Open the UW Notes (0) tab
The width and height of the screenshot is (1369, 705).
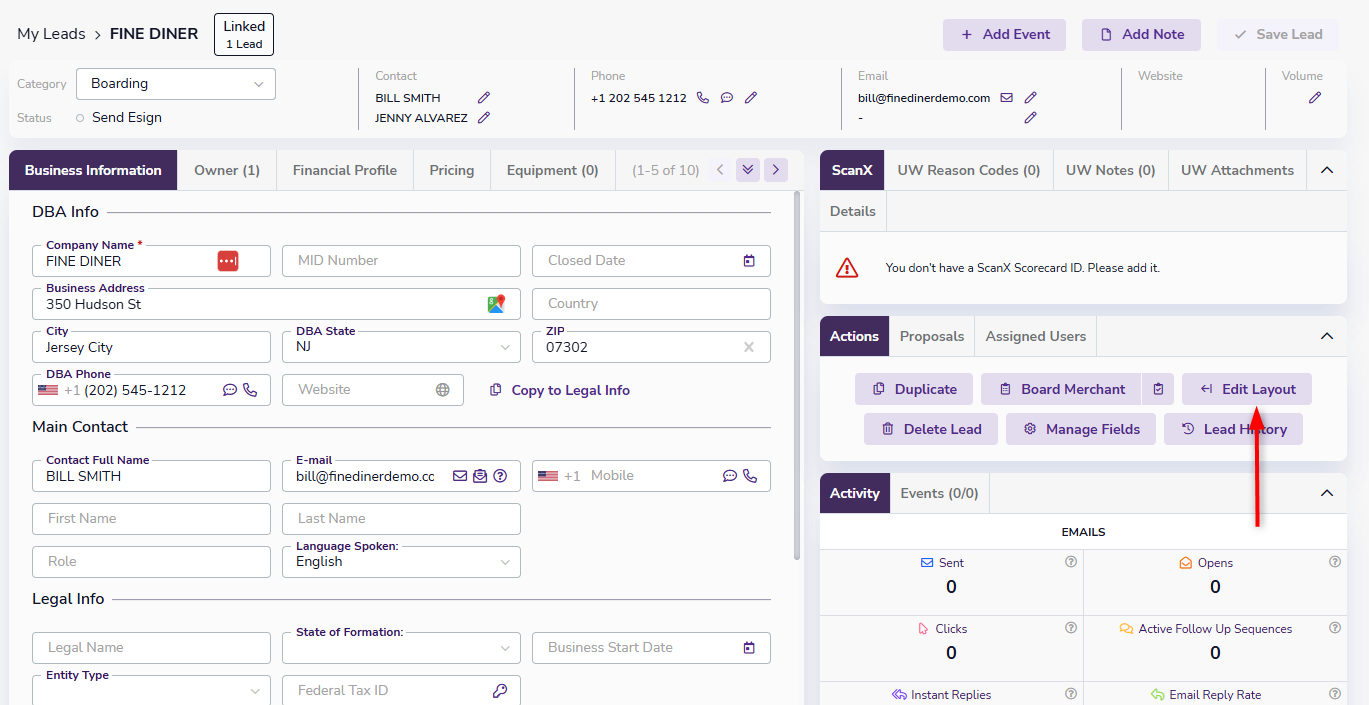(1110, 170)
